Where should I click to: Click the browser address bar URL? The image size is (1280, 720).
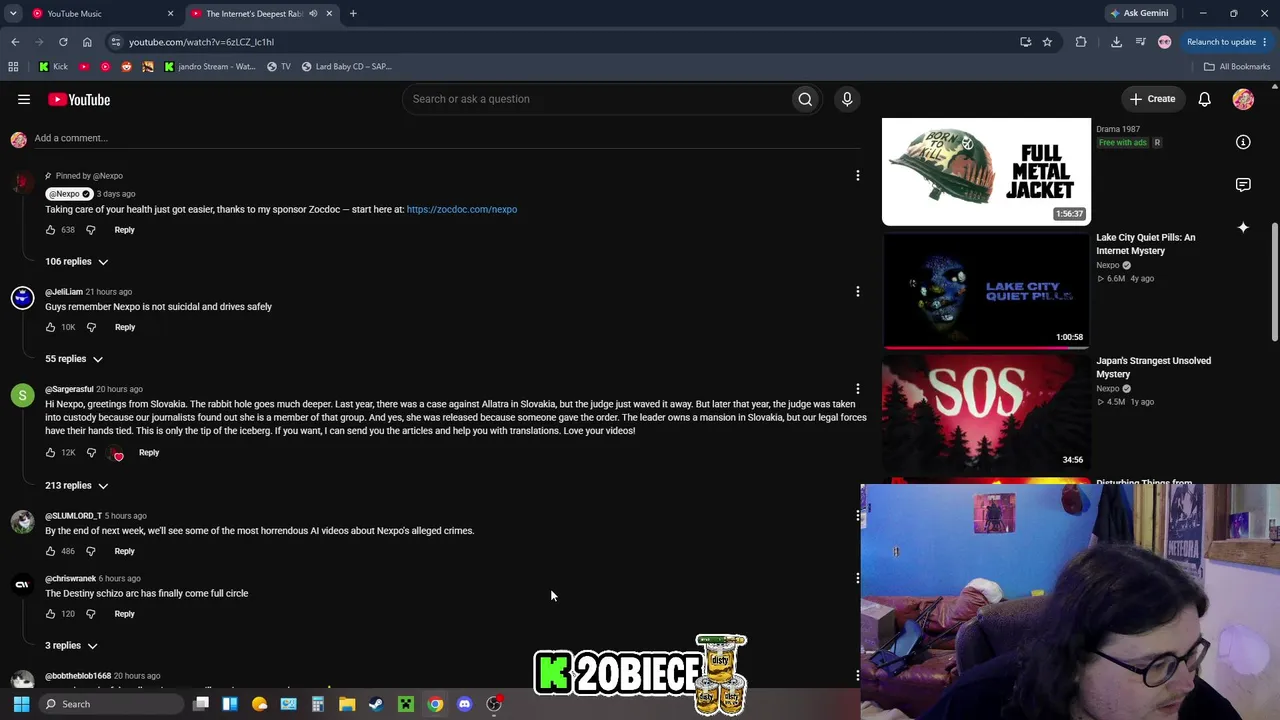(x=201, y=42)
